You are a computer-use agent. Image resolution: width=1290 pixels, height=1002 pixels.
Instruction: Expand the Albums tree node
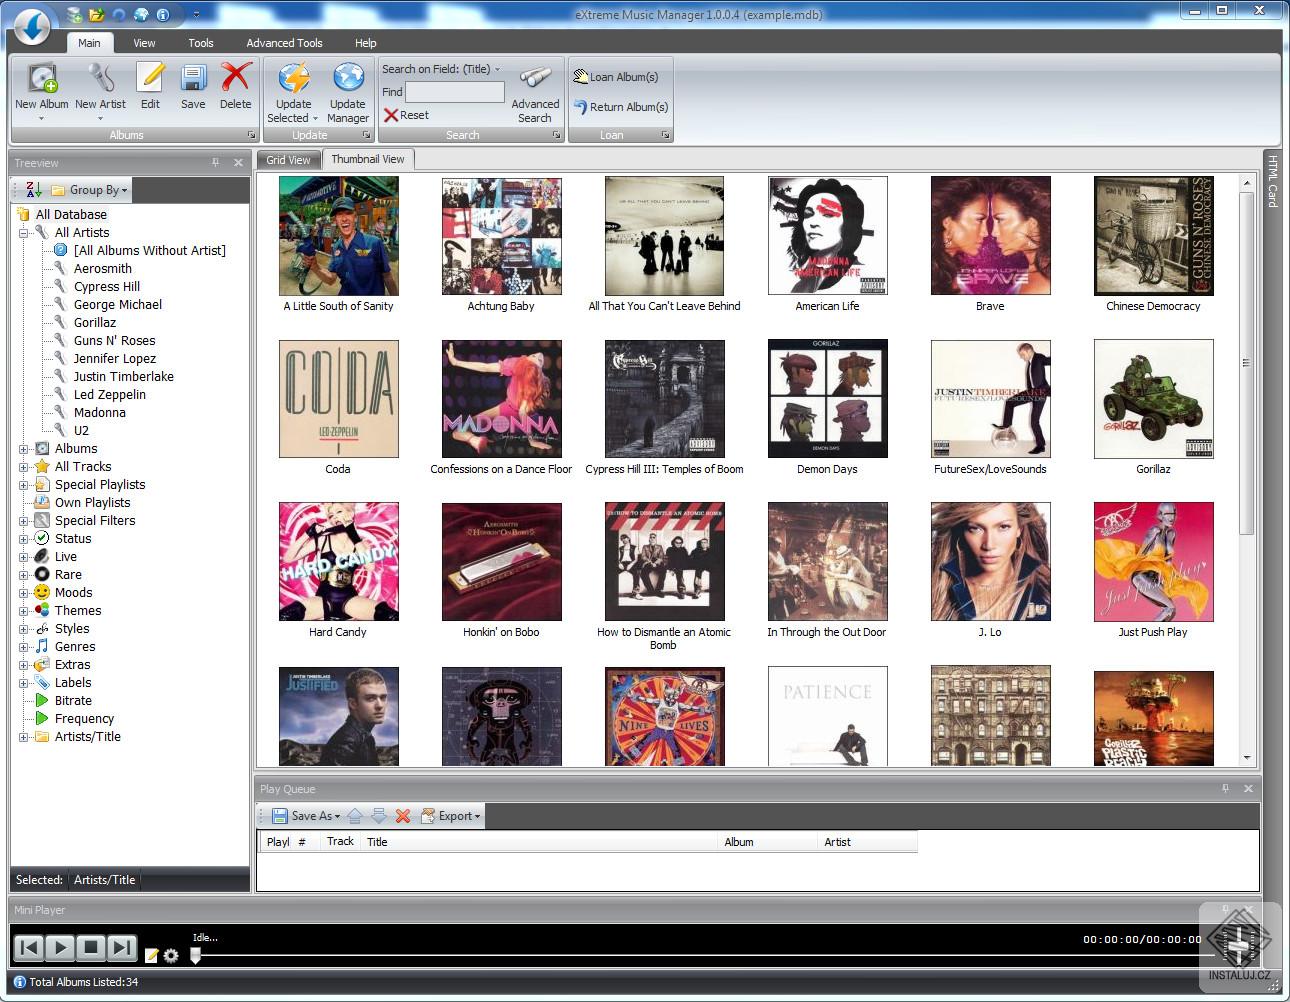click(x=24, y=449)
